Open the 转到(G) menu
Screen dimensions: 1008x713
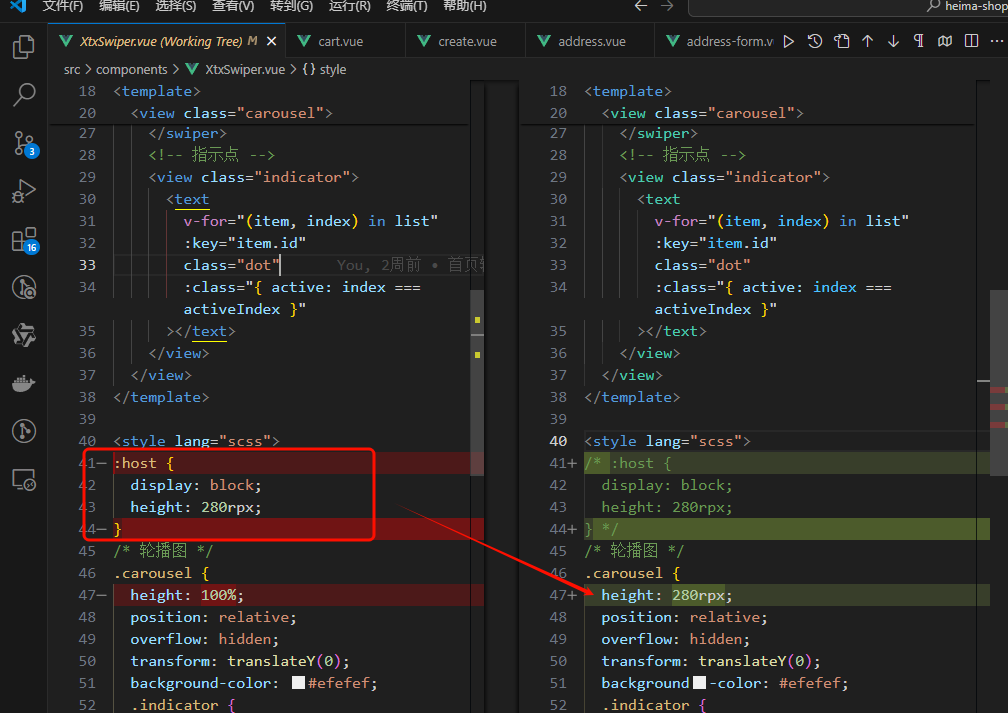291,6
